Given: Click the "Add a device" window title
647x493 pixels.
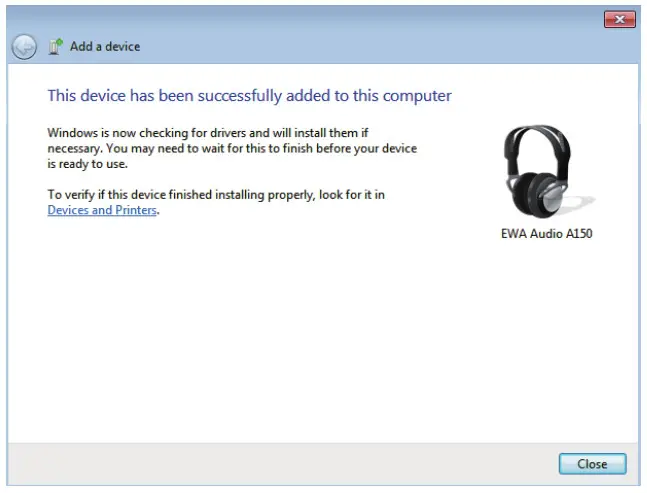Looking at the screenshot, I should click(x=105, y=47).
